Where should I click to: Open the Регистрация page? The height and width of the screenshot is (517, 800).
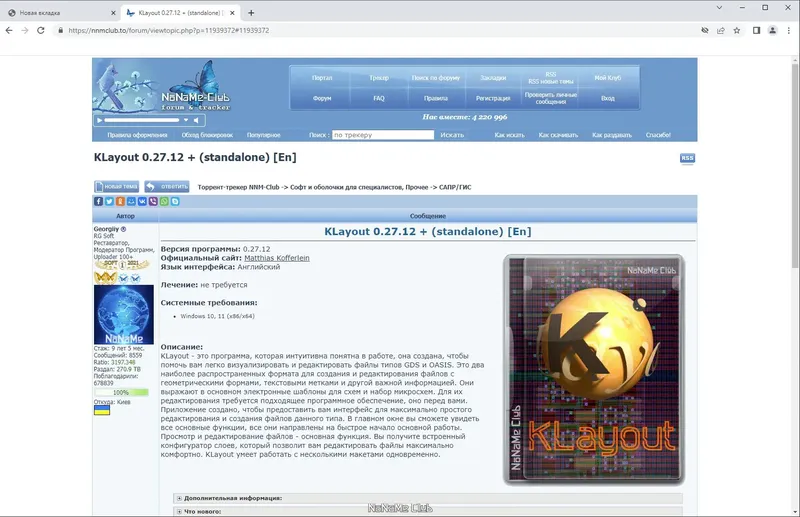click(x=493, y=98)
